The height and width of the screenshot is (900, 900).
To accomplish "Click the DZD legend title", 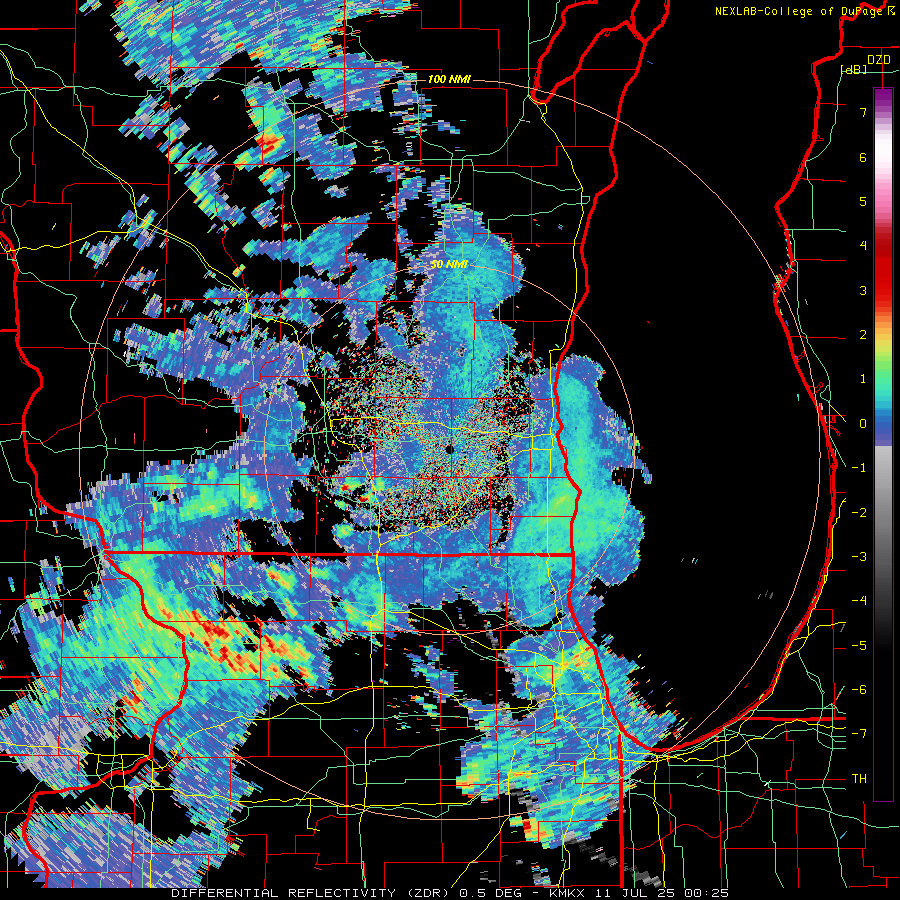I will (878, 59).
